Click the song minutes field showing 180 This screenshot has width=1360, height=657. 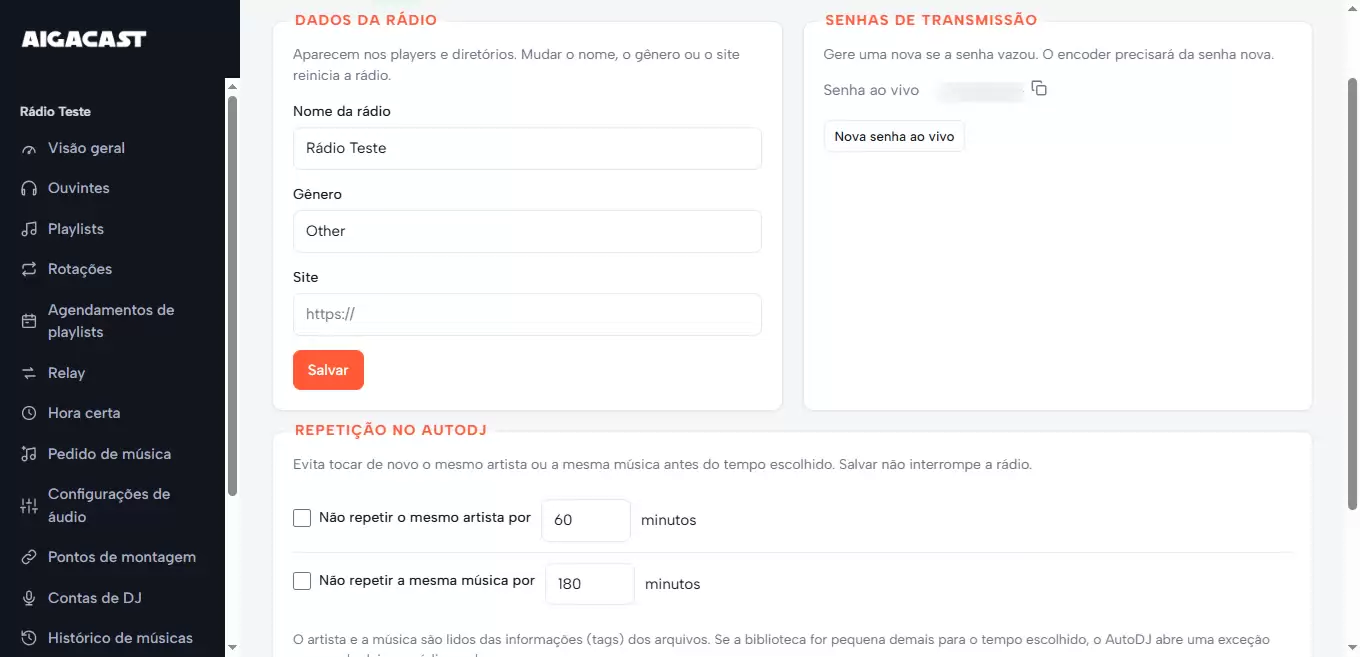(590, 584)
